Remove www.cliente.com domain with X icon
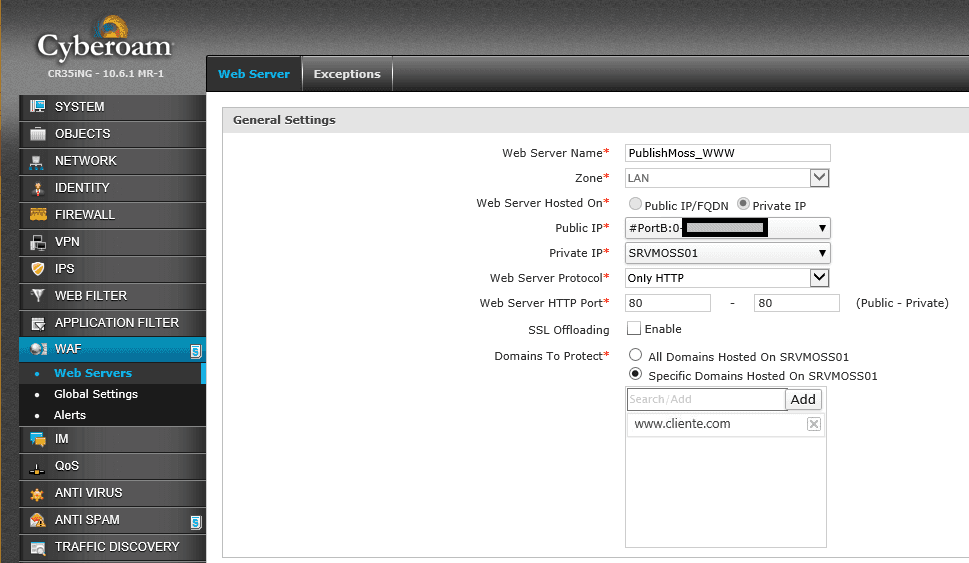 [814, 424]
